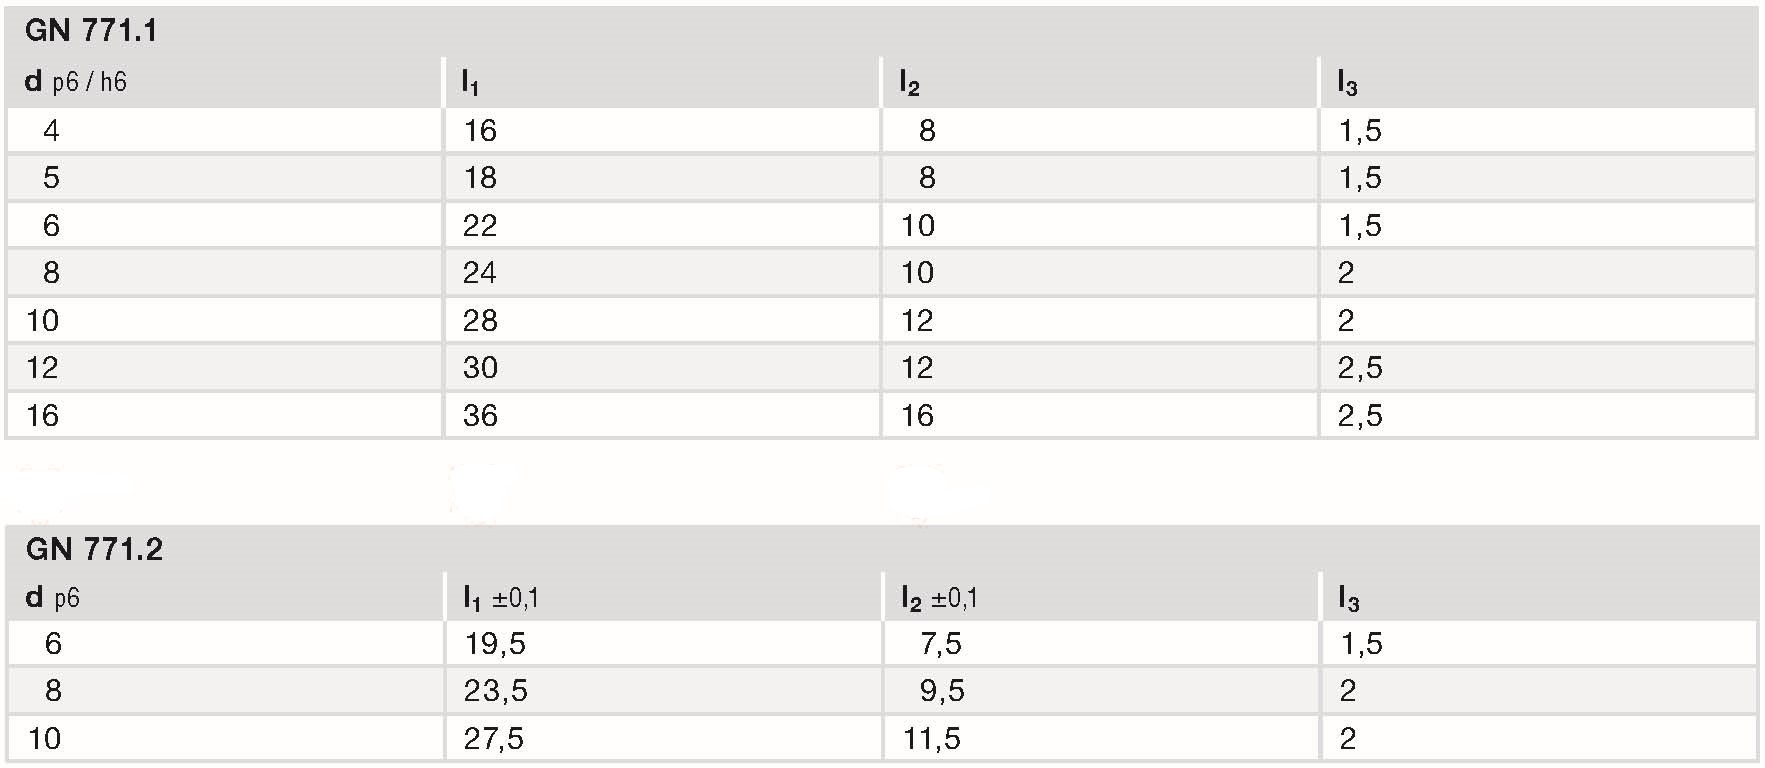The height and width of the screenshot is (768, 1765).
Task: Click the 'l1 ±0,1' column header
Action: (x=500, y=598)
